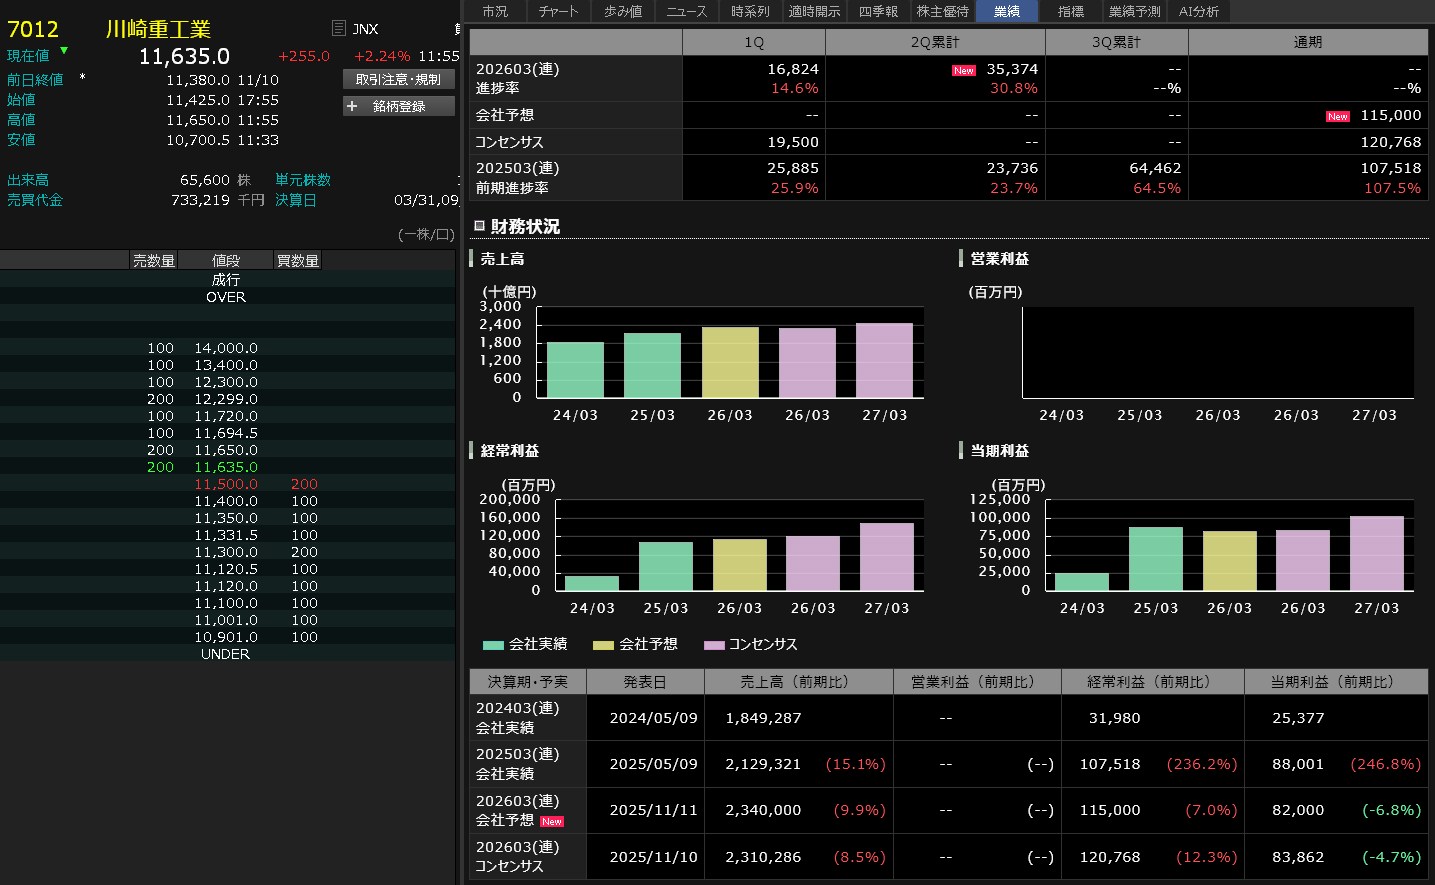
Task: Click the document icon beside JNX
Action: (339, 29)
